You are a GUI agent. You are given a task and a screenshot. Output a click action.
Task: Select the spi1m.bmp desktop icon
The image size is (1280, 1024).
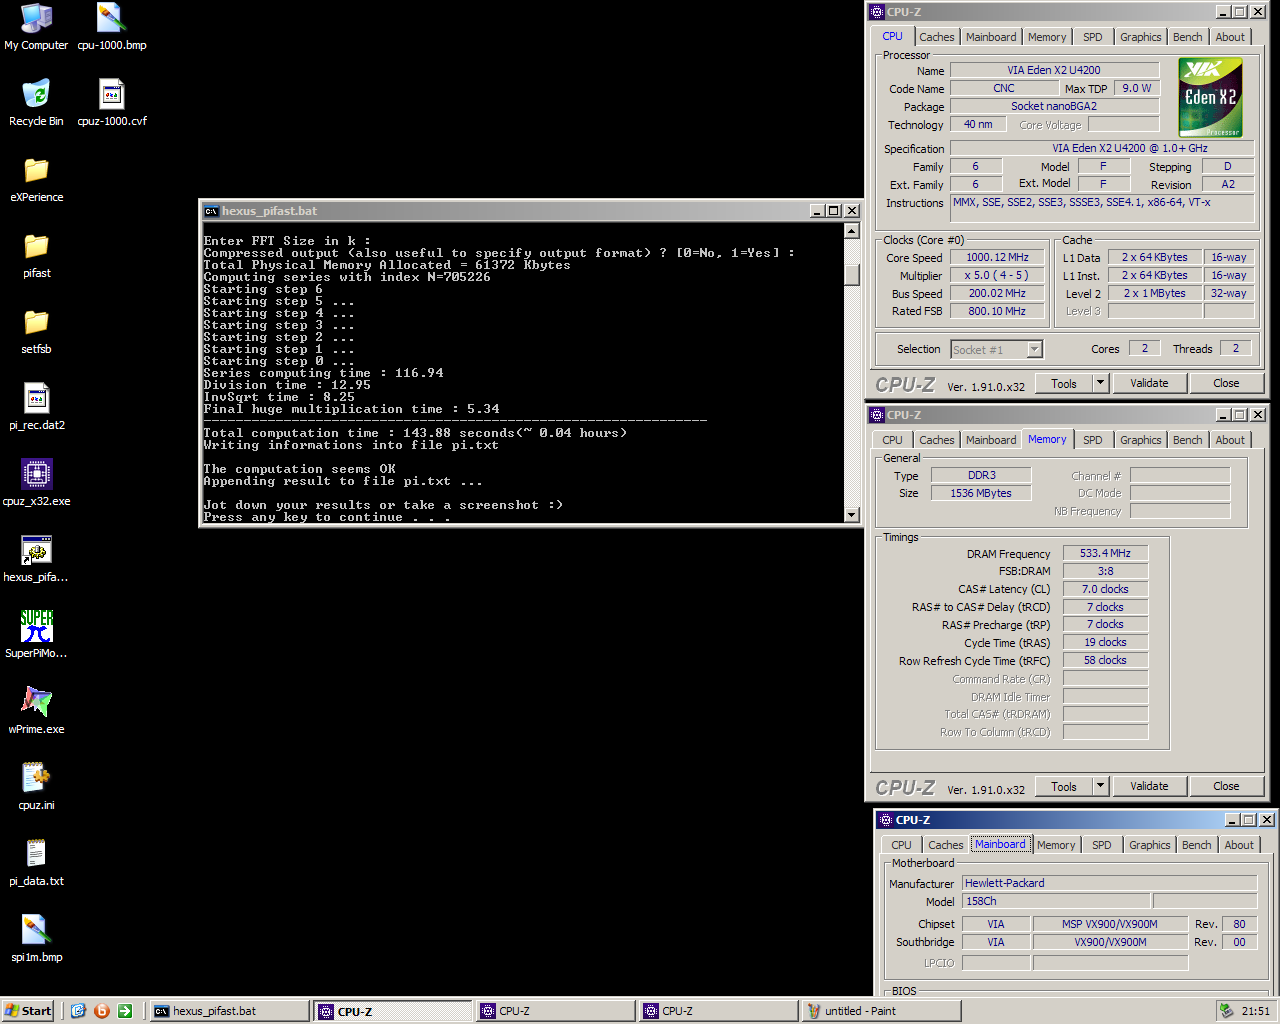[x=36, y=939]
